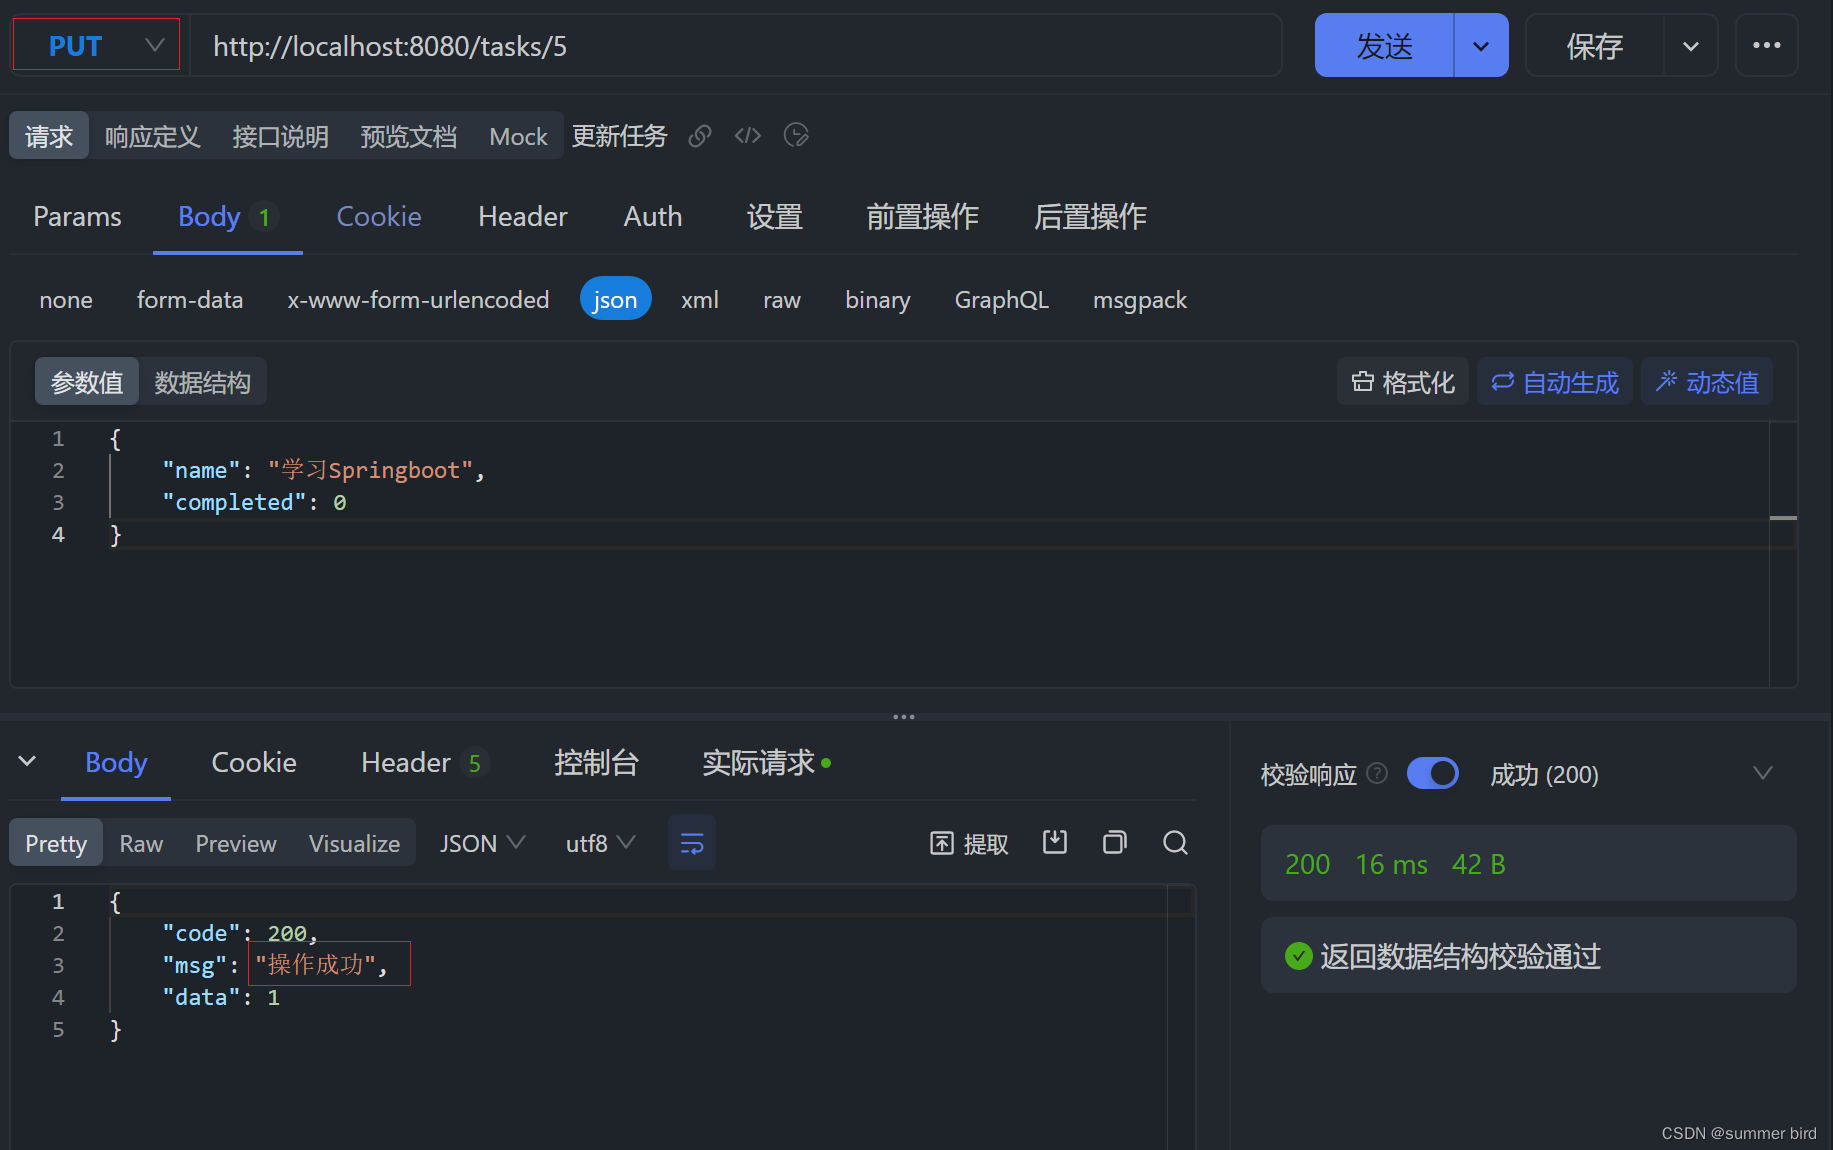Open the 实际请求 actual request tab
Image resolution: width=1833 pixels, height=1150 pixels.
point(766,763)
